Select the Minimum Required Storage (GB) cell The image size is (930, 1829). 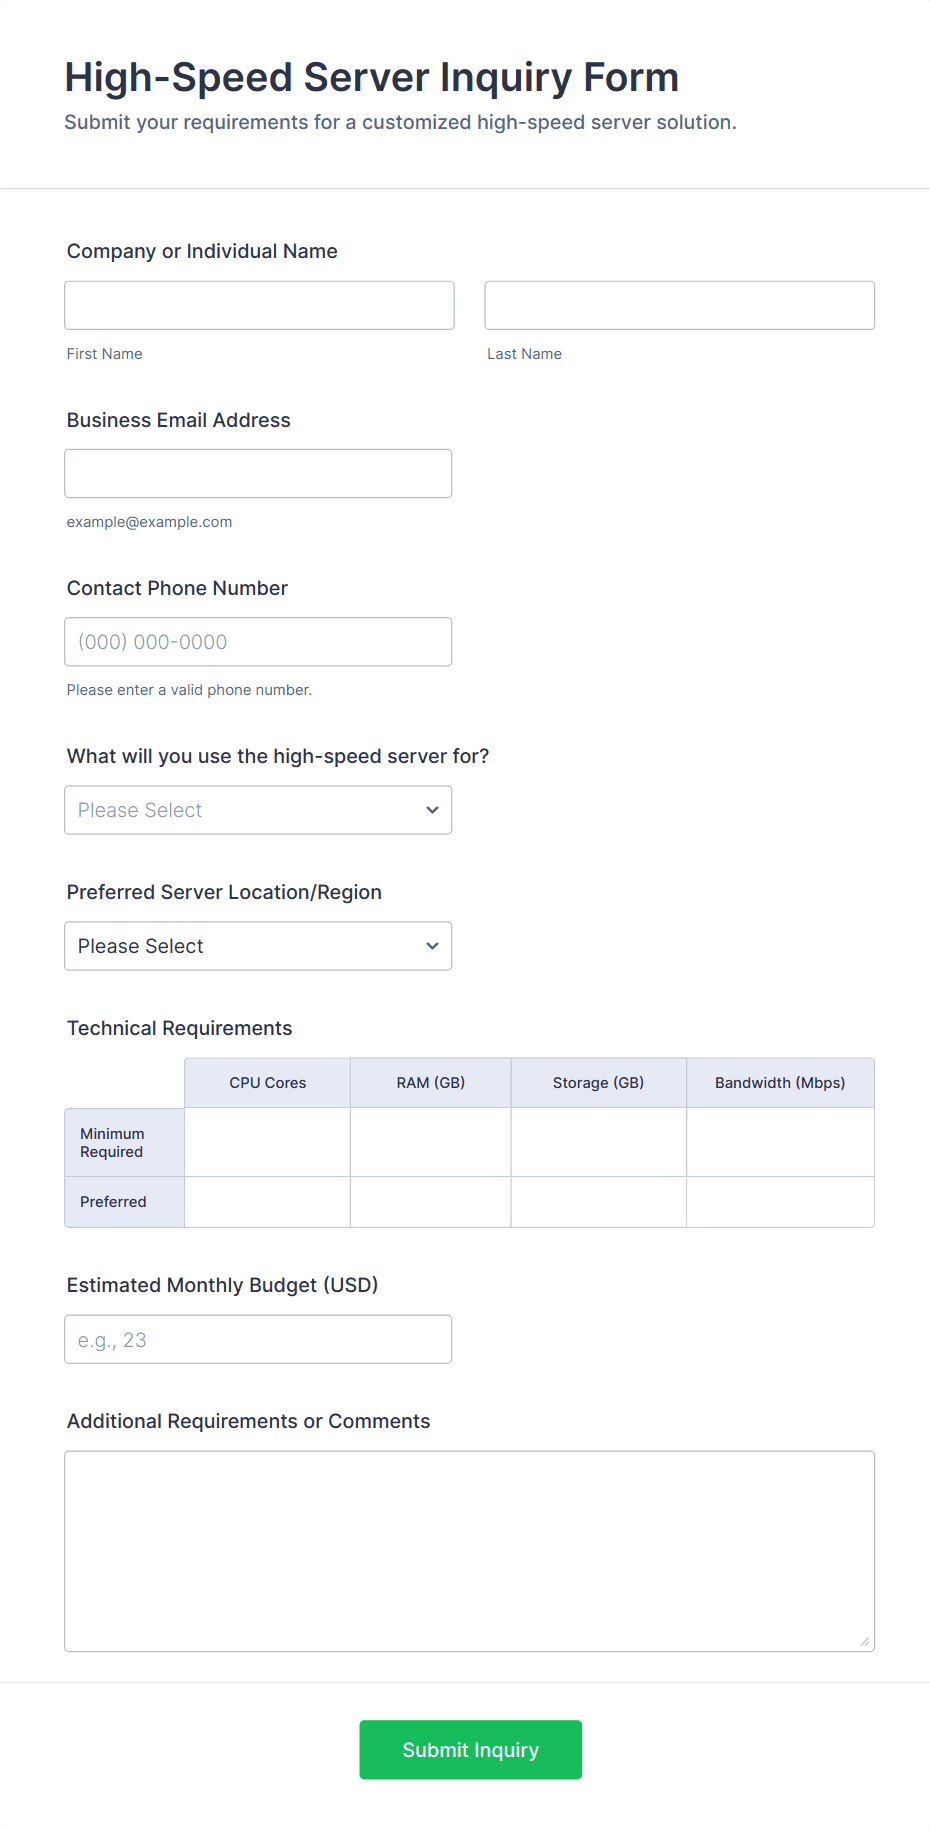[599, 1142]
